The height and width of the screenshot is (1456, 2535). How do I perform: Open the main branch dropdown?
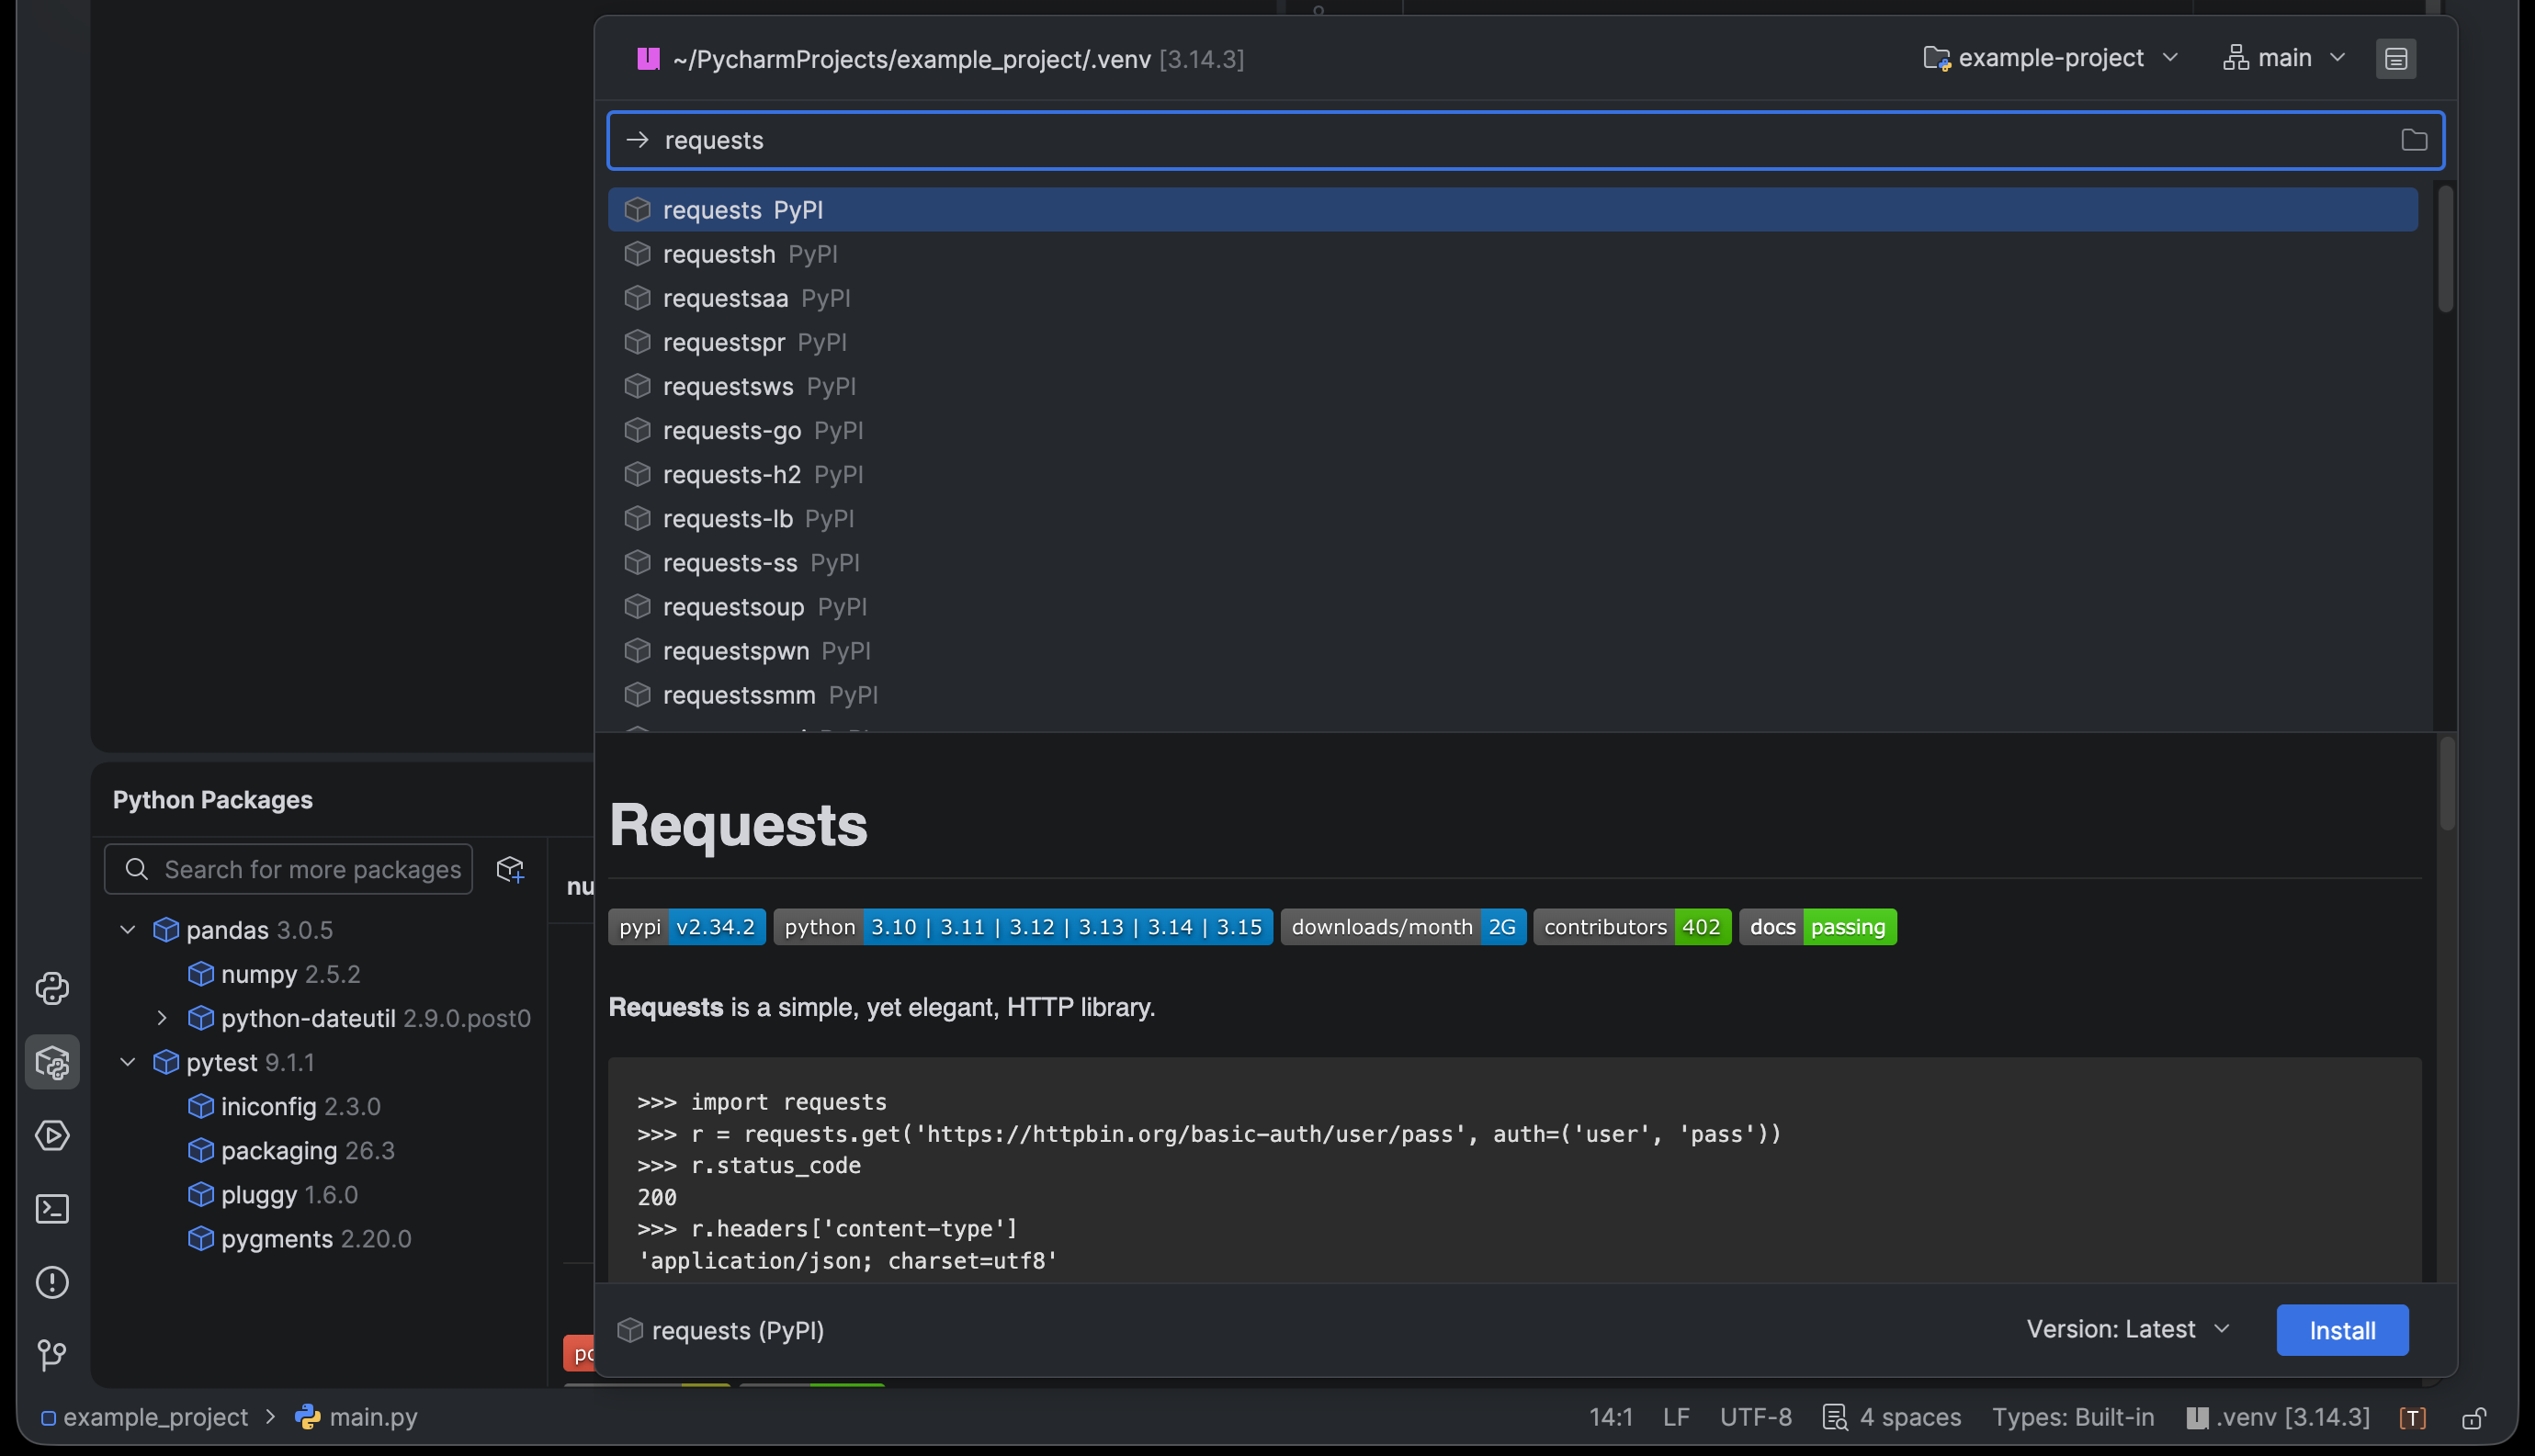point(2284,58)
